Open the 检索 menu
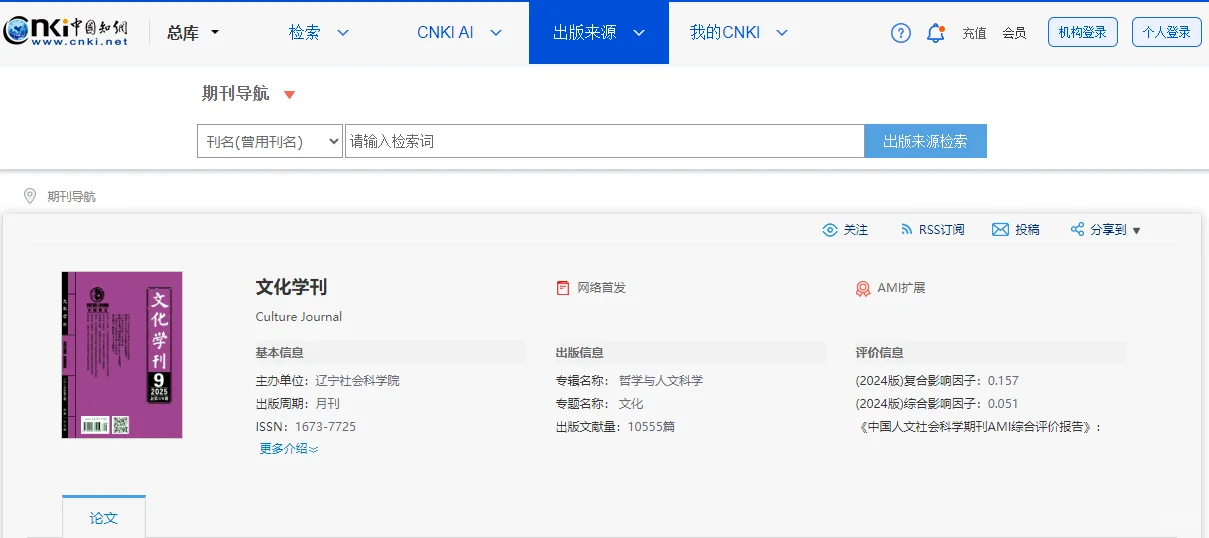The height and width of the screenshot is (538, 1209). click(x=305, y=33)
